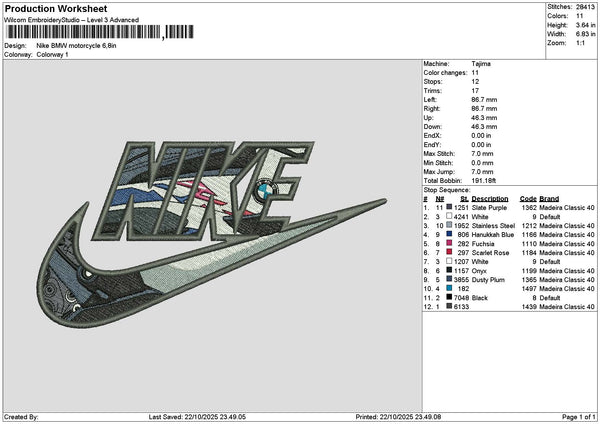600x424 pixels.
Task: Click the Printed timestamp 22/10/2025 23.49.08
Action: click(411, 417)
